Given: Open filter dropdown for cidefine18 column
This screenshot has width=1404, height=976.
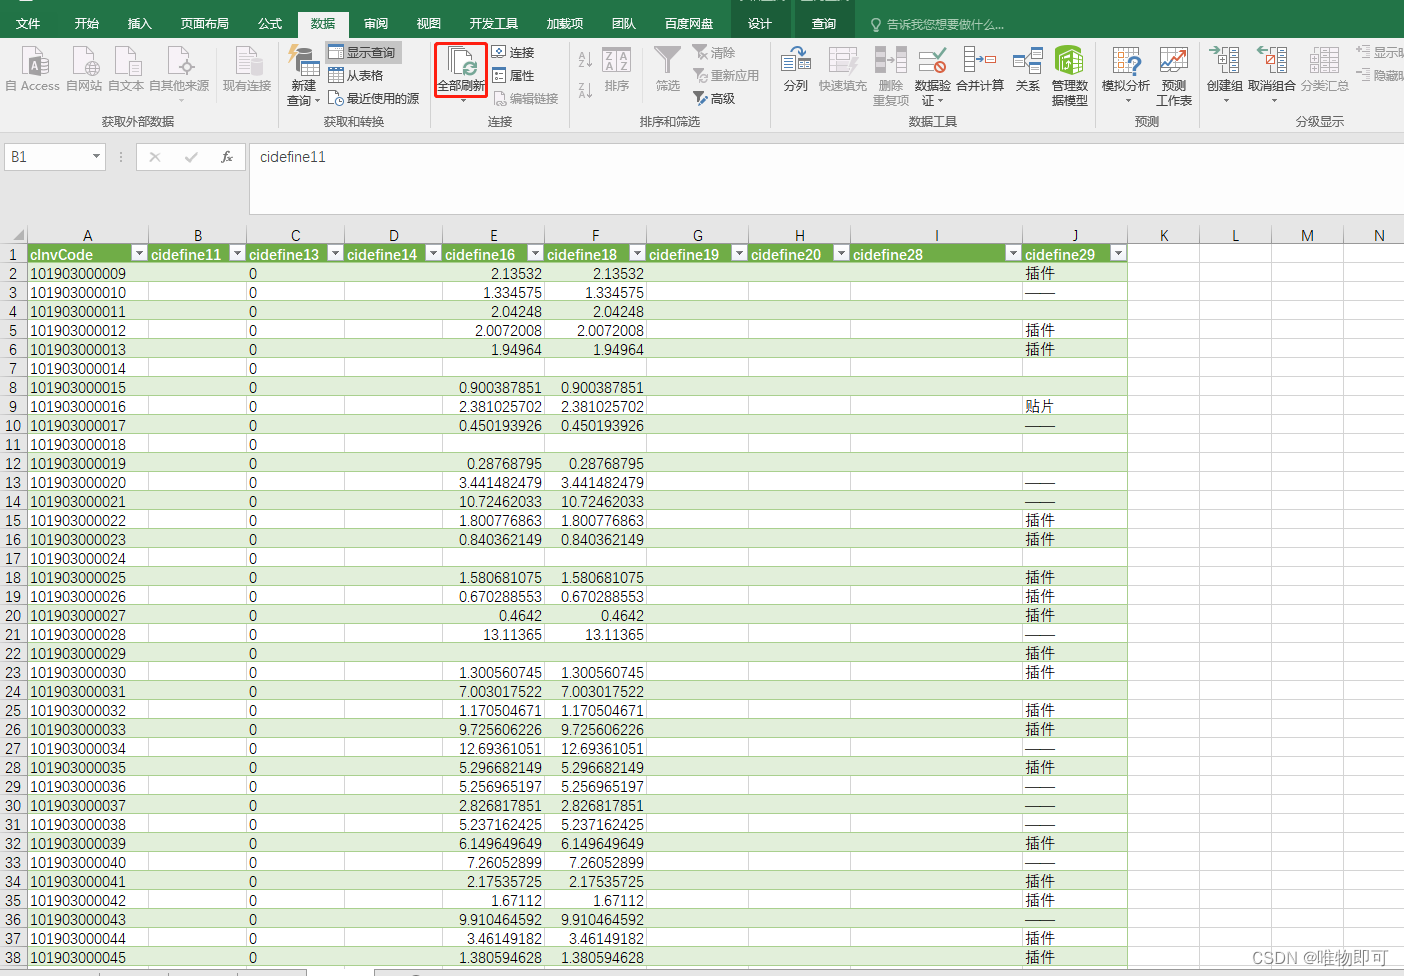Looking at the screenshot, I should coord(637,254).
